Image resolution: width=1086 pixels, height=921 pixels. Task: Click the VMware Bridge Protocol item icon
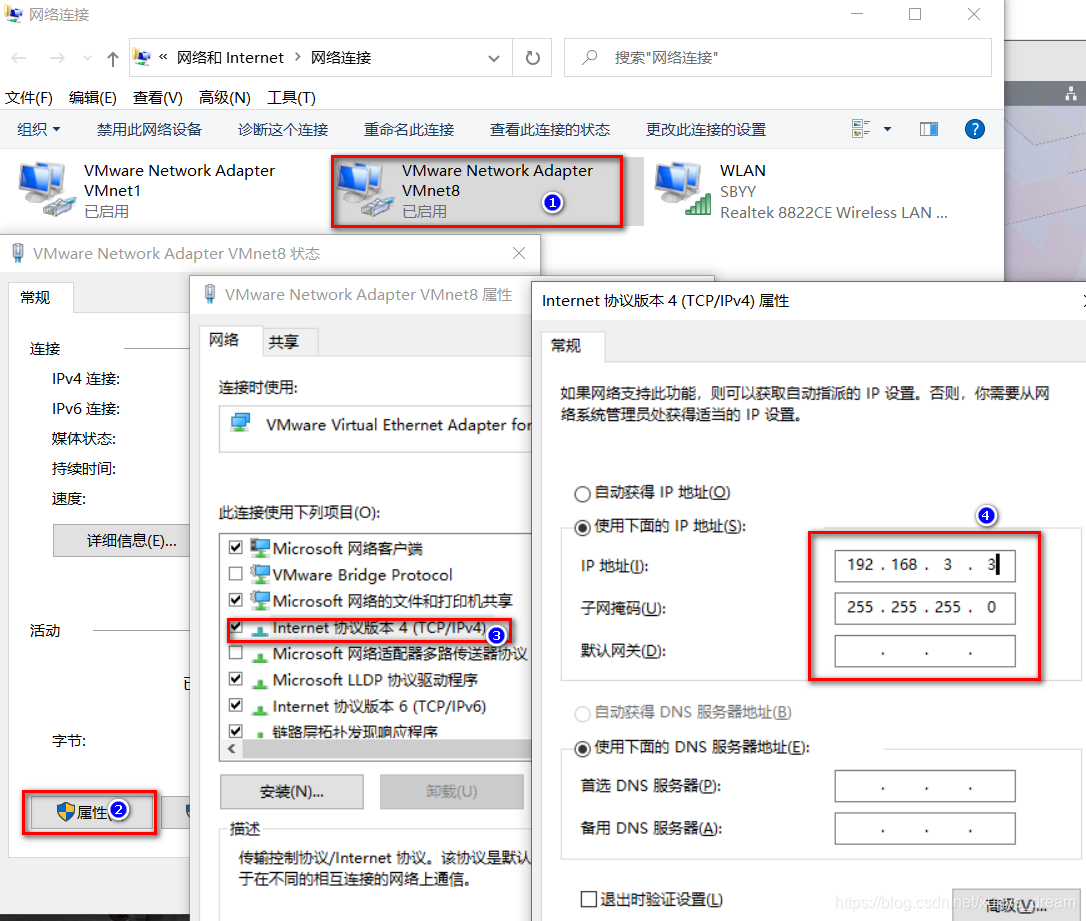coord(260,574)
